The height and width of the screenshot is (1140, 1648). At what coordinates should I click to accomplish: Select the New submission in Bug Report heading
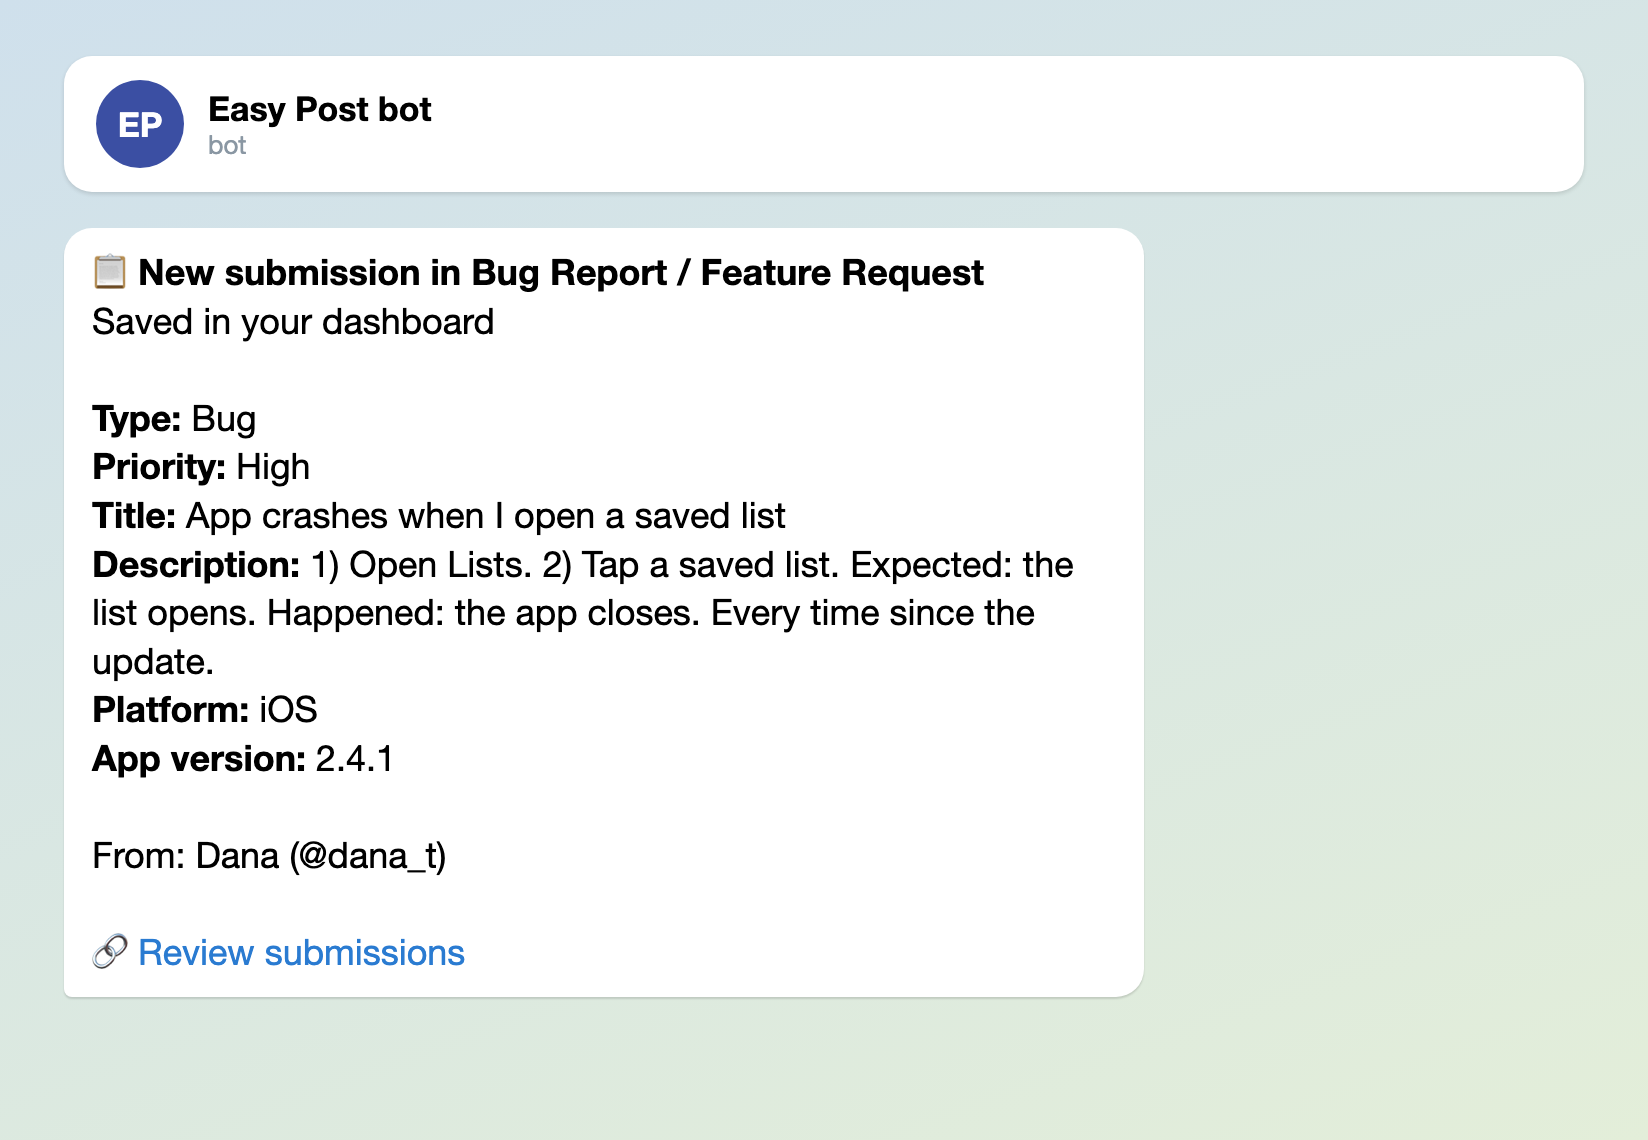click(x=561, y=272)
